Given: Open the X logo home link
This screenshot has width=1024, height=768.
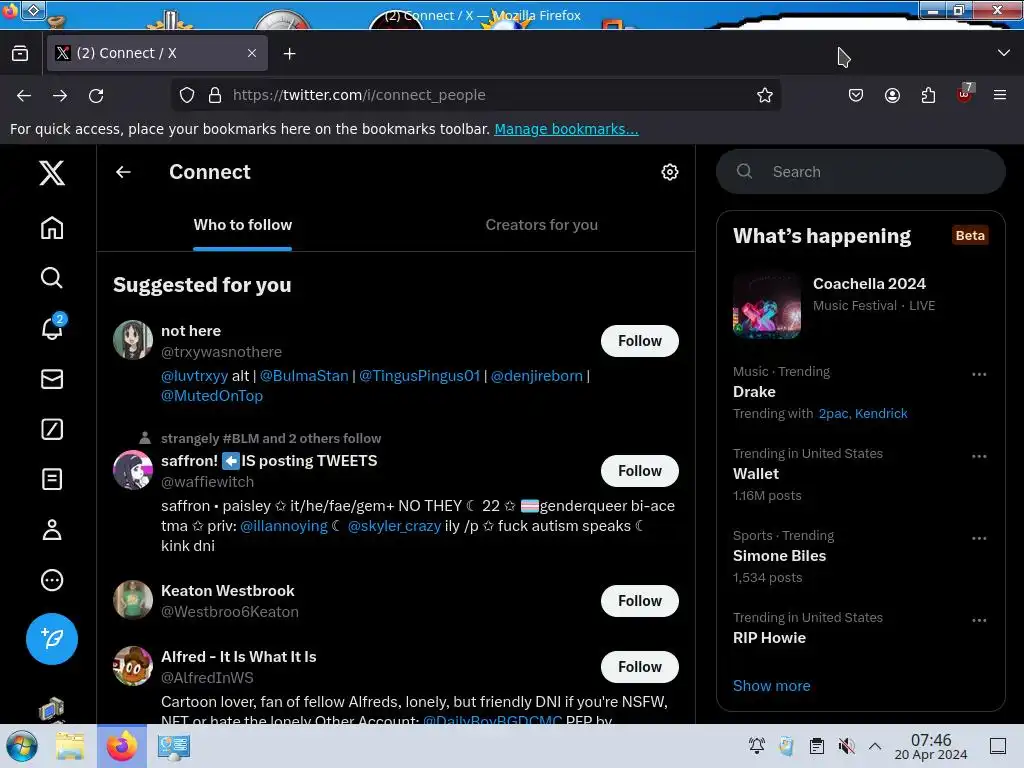Looking at the screenshot, I should [52, 173].
